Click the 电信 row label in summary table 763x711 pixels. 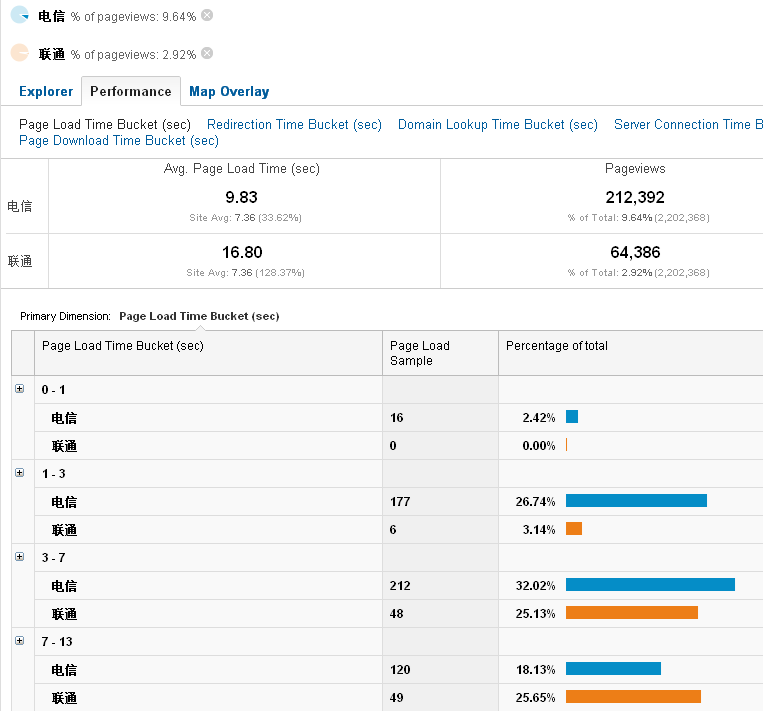point(19,206)
